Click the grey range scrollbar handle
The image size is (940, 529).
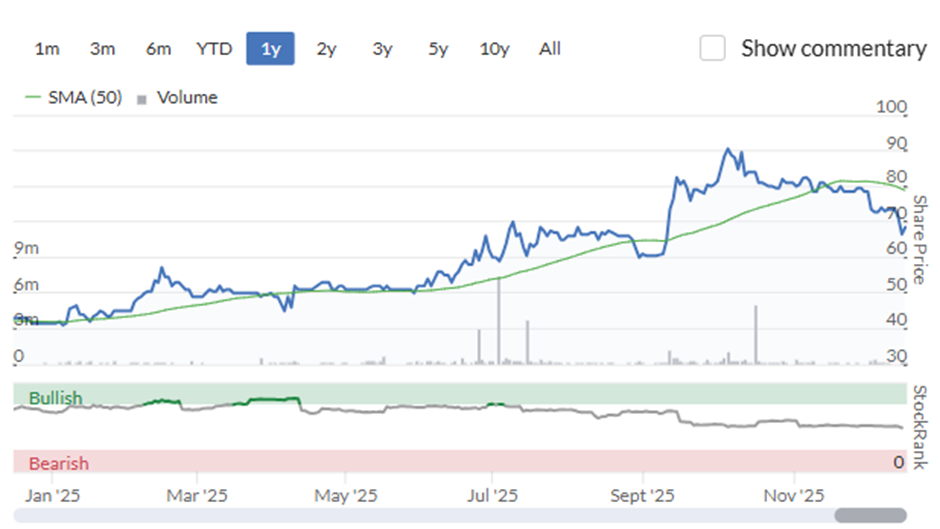[870, 515]
